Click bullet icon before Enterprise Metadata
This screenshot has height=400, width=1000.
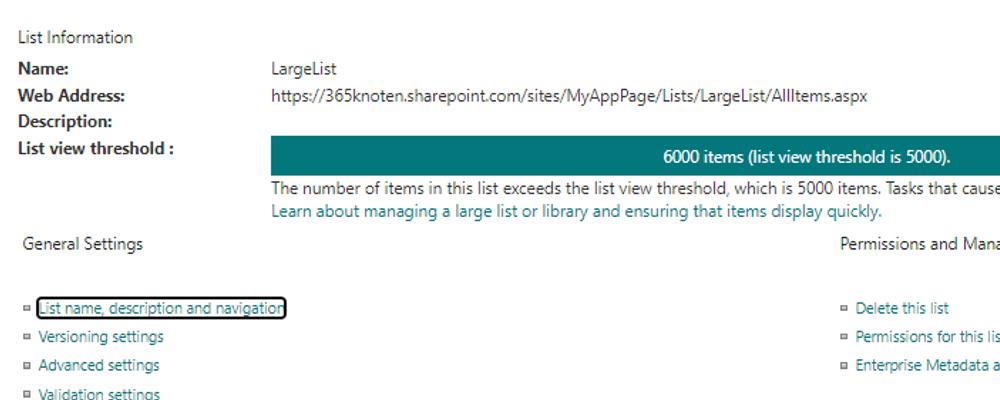coord(844,366)
